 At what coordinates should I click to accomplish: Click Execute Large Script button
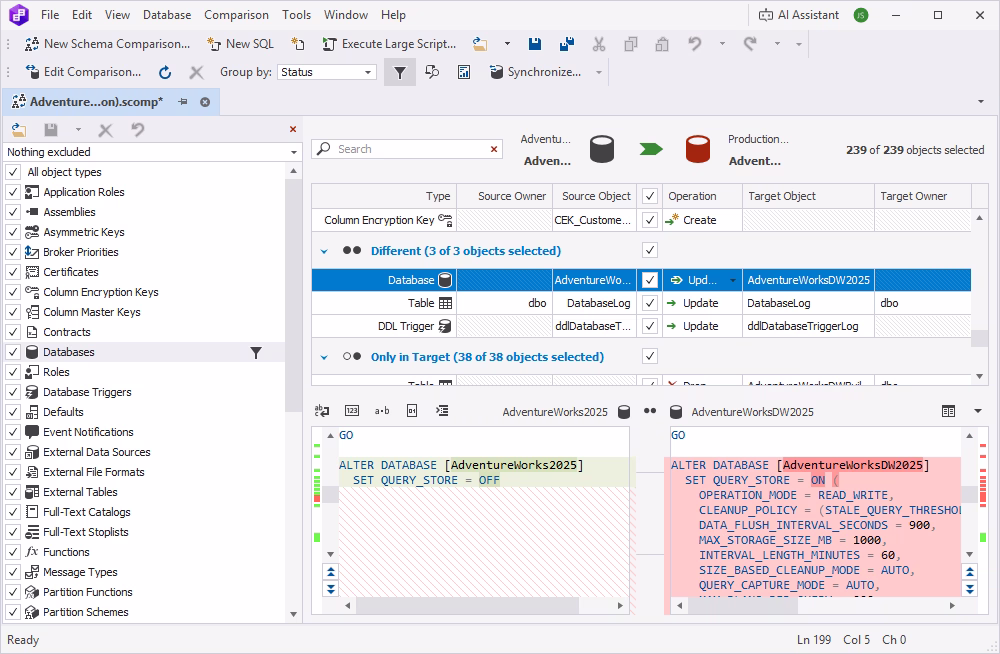(x=390, y=44)
